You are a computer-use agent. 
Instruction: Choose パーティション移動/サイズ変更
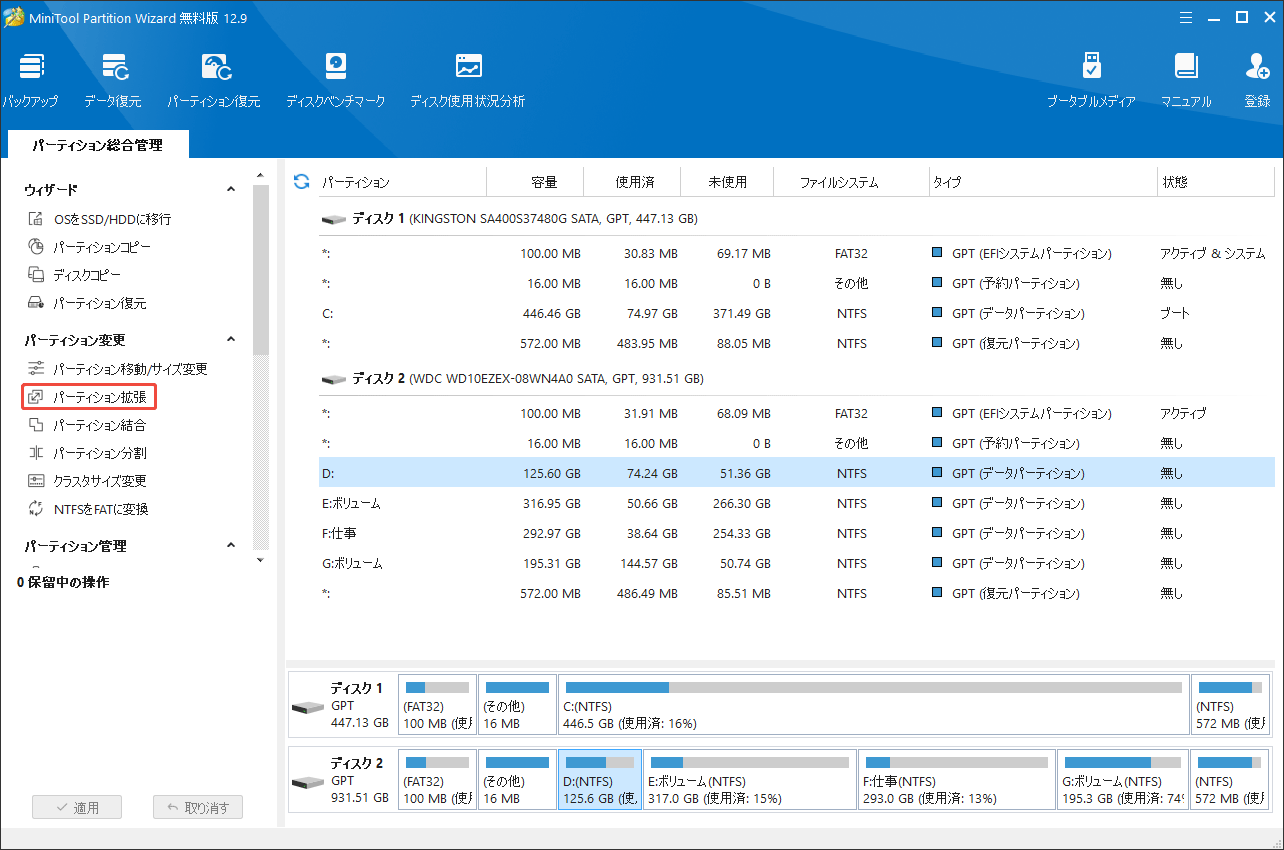point(118,369)
